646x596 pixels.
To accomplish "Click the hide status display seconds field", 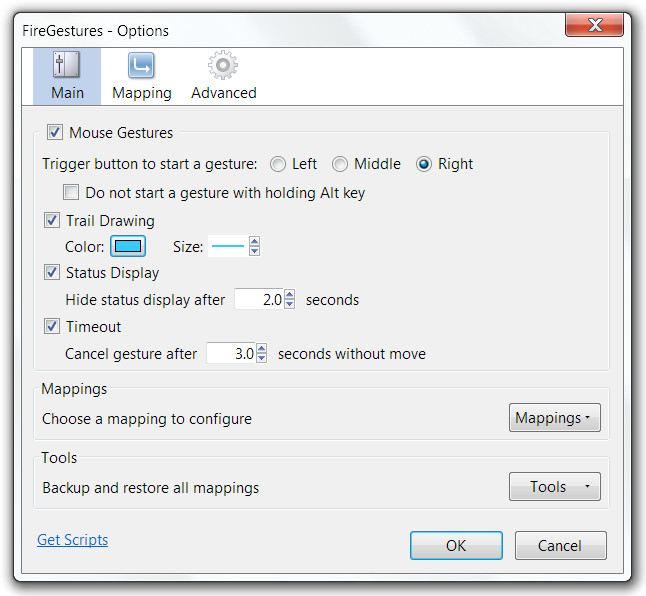I will 259,299.
